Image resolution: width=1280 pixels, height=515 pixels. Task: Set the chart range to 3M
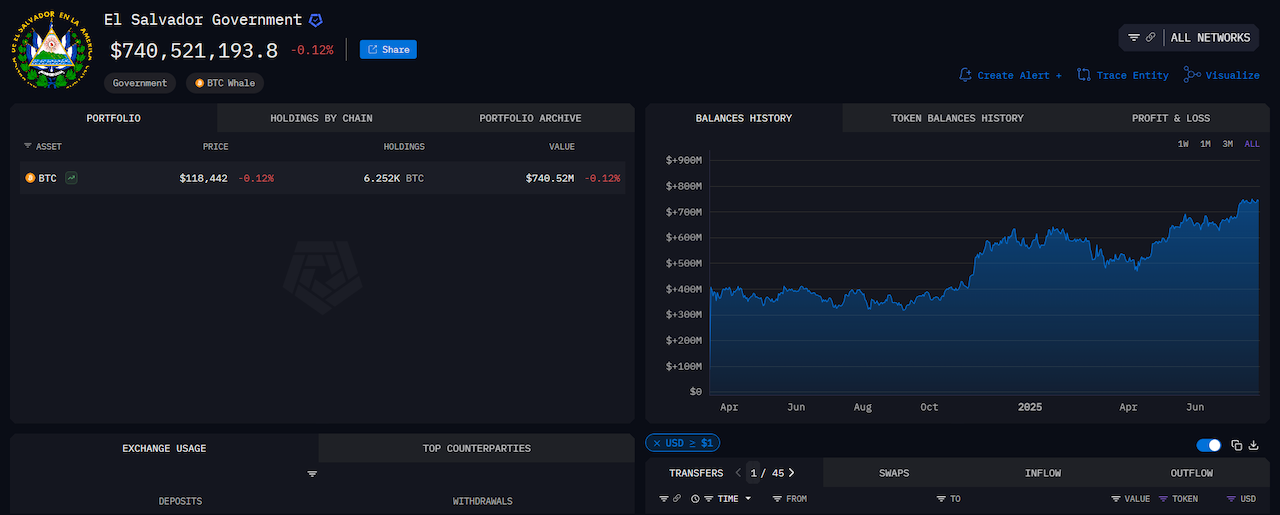tap(1227, 144)
